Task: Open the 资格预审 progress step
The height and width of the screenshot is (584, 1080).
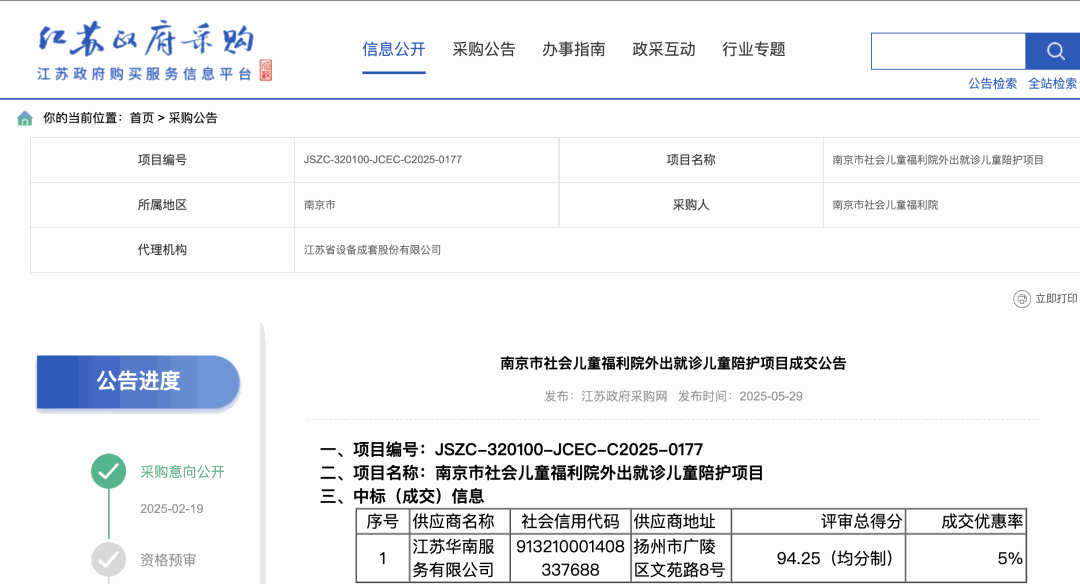Action: [x=168, y=560]
